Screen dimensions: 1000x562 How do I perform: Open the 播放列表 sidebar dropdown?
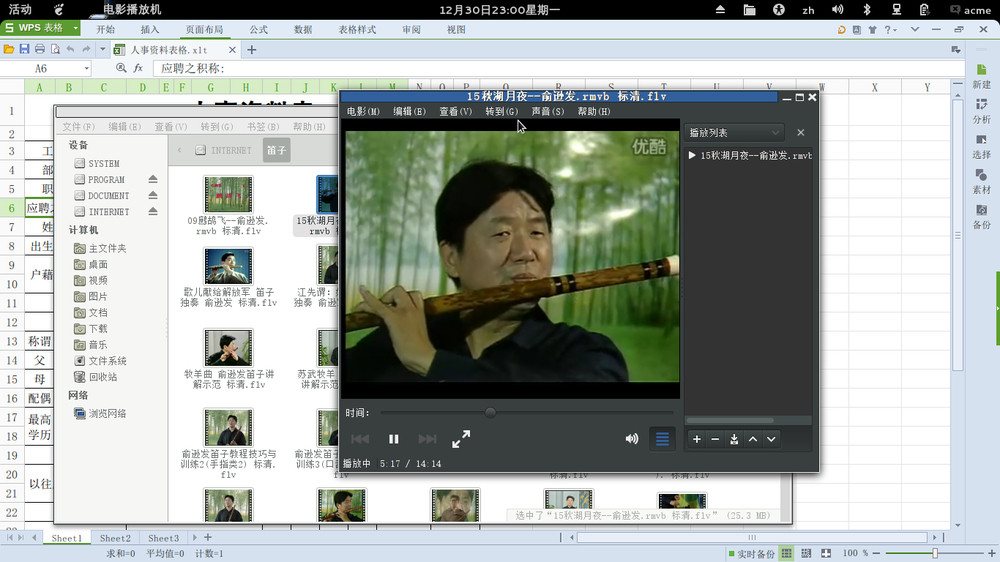(x=734, y=133)
